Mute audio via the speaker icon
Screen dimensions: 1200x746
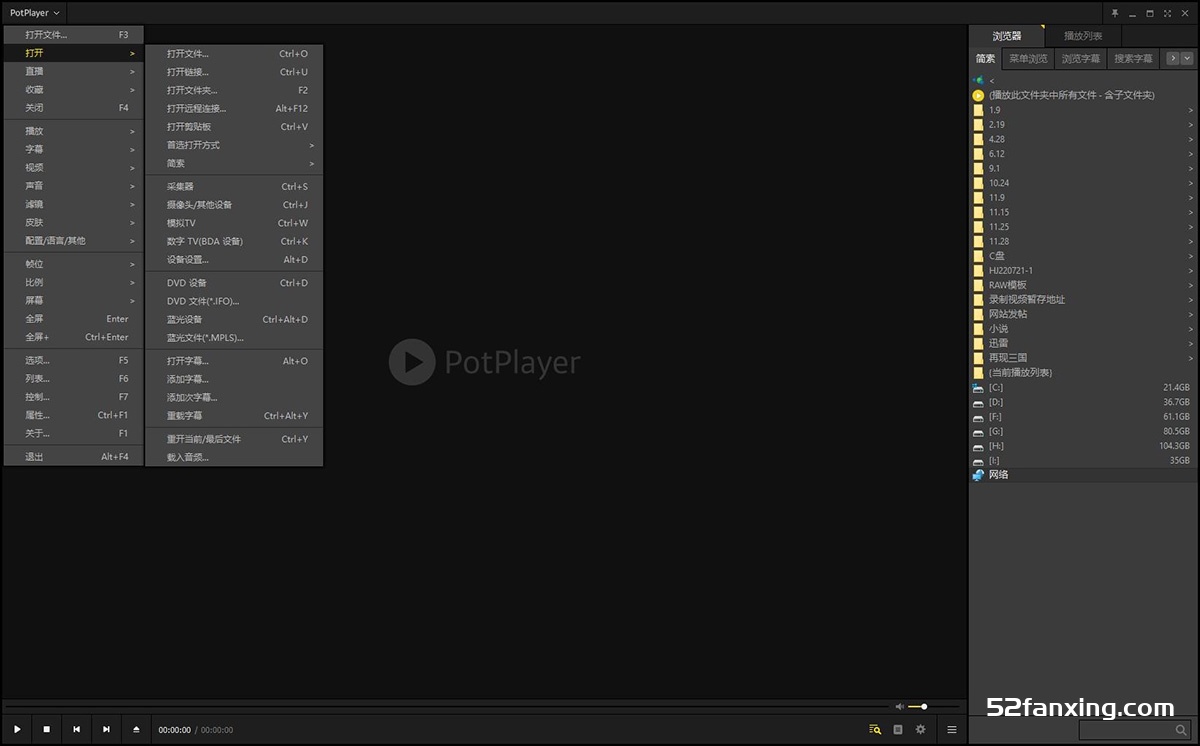900,707
